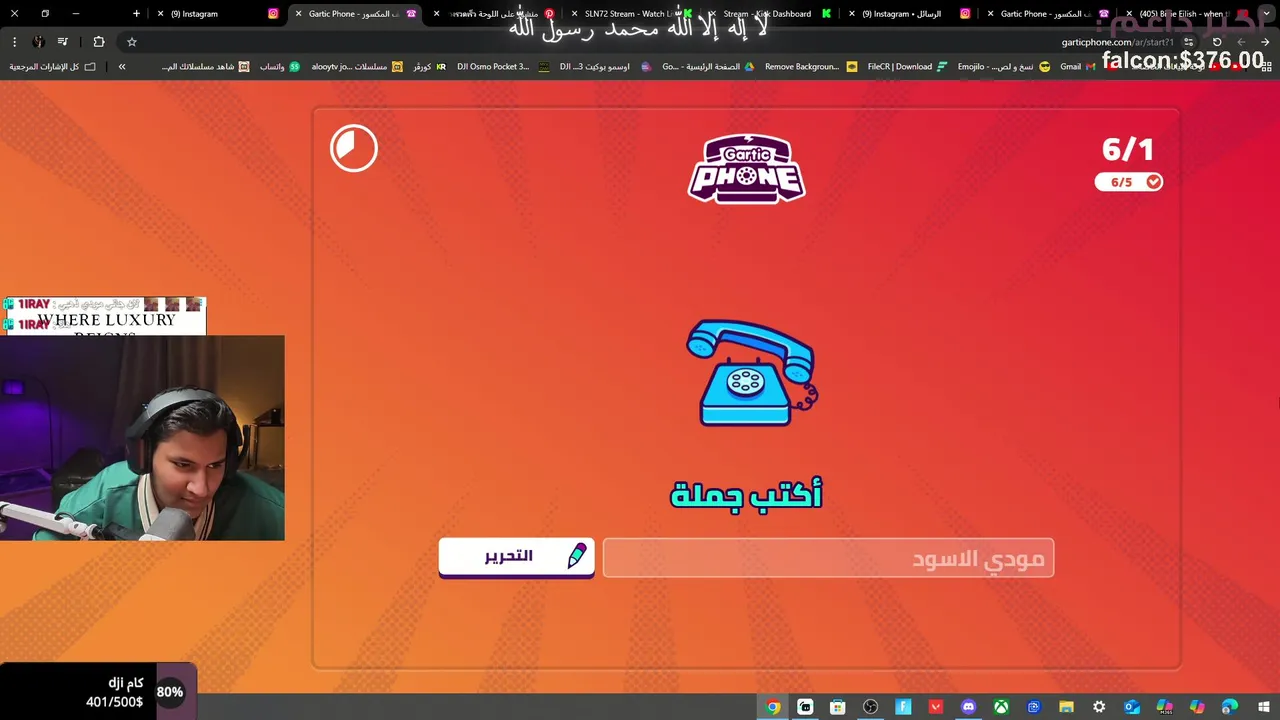
Task: Open Microsoft Store from the taskbar
Action: tap(838, 707)
